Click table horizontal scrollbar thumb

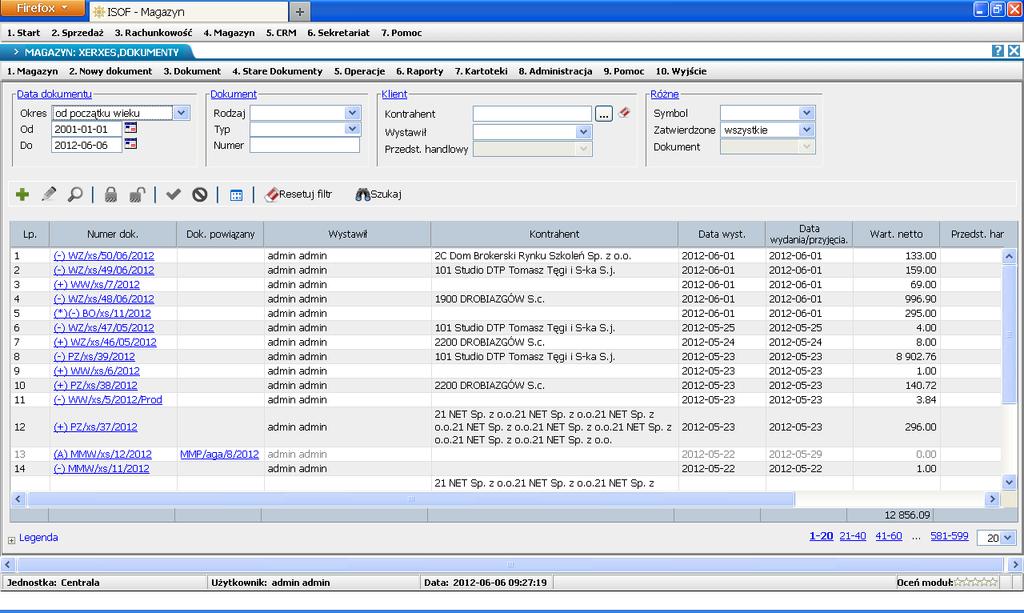411,499
